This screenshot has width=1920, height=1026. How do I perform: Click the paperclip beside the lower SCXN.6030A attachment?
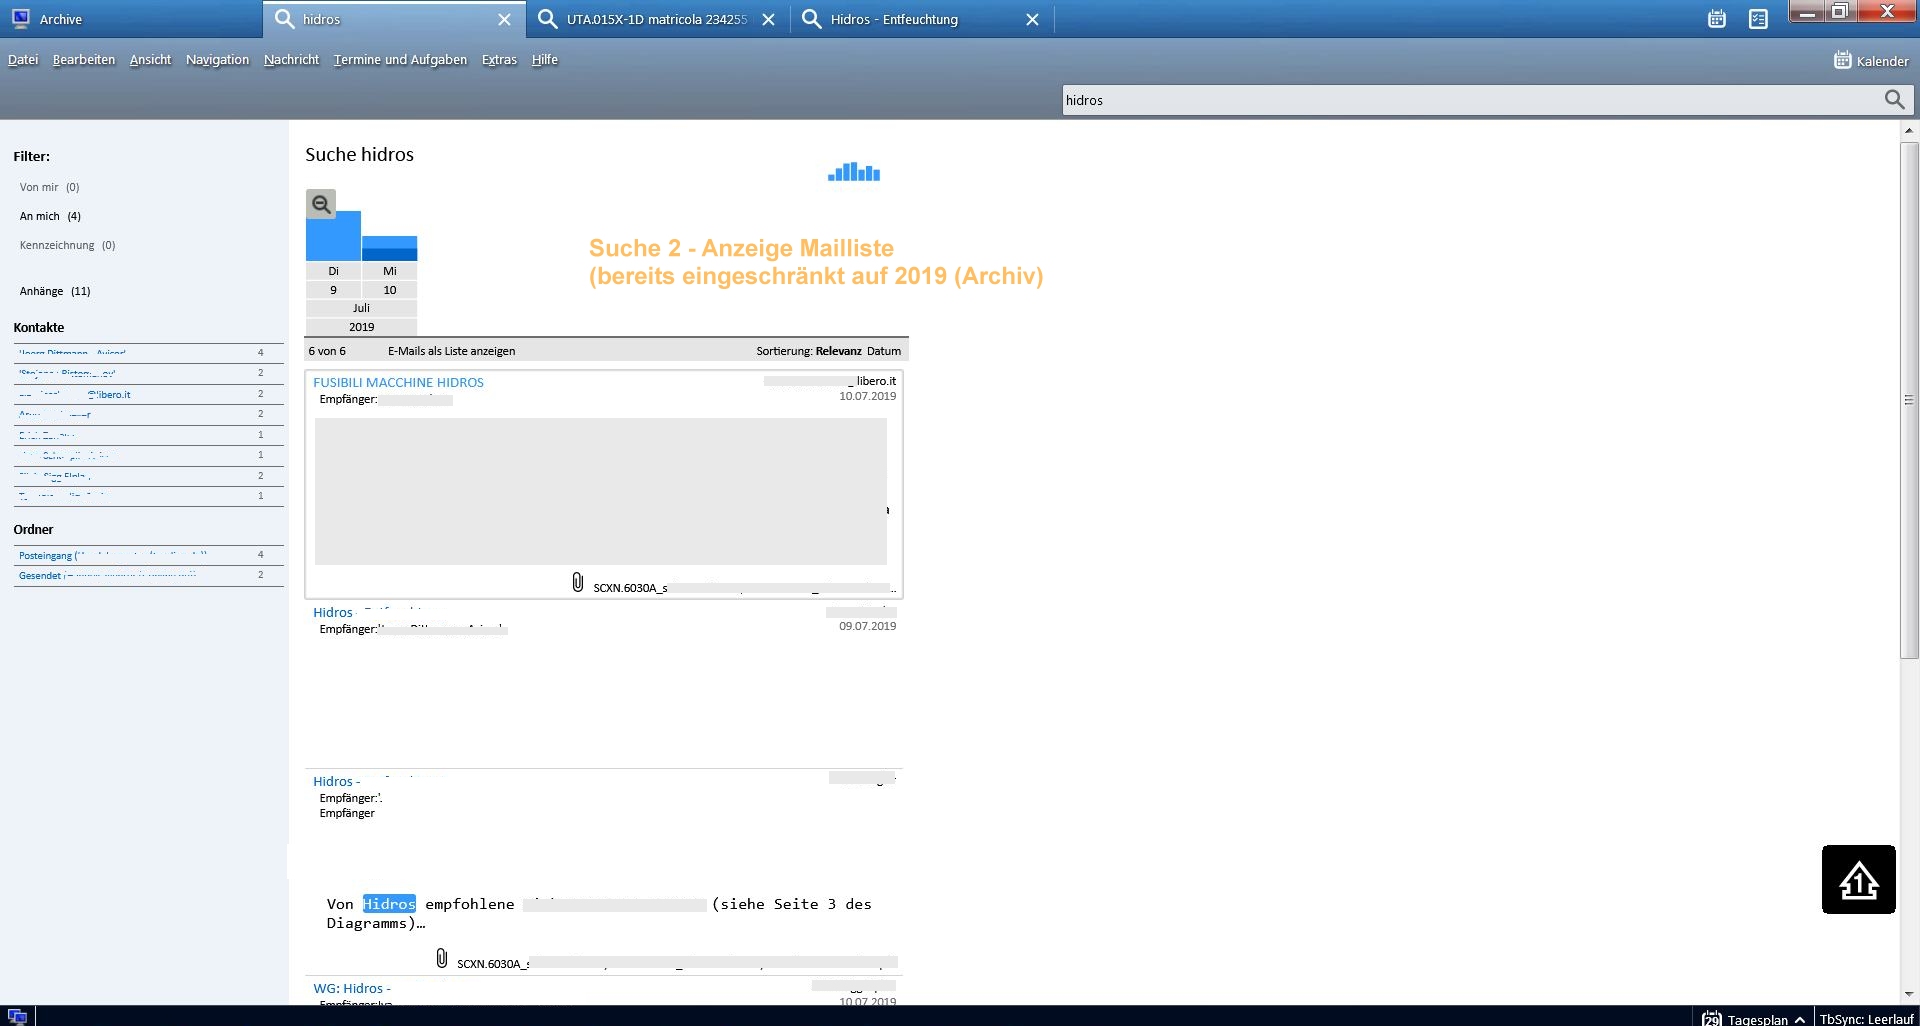pyautogui.click(x=442, y=958)
